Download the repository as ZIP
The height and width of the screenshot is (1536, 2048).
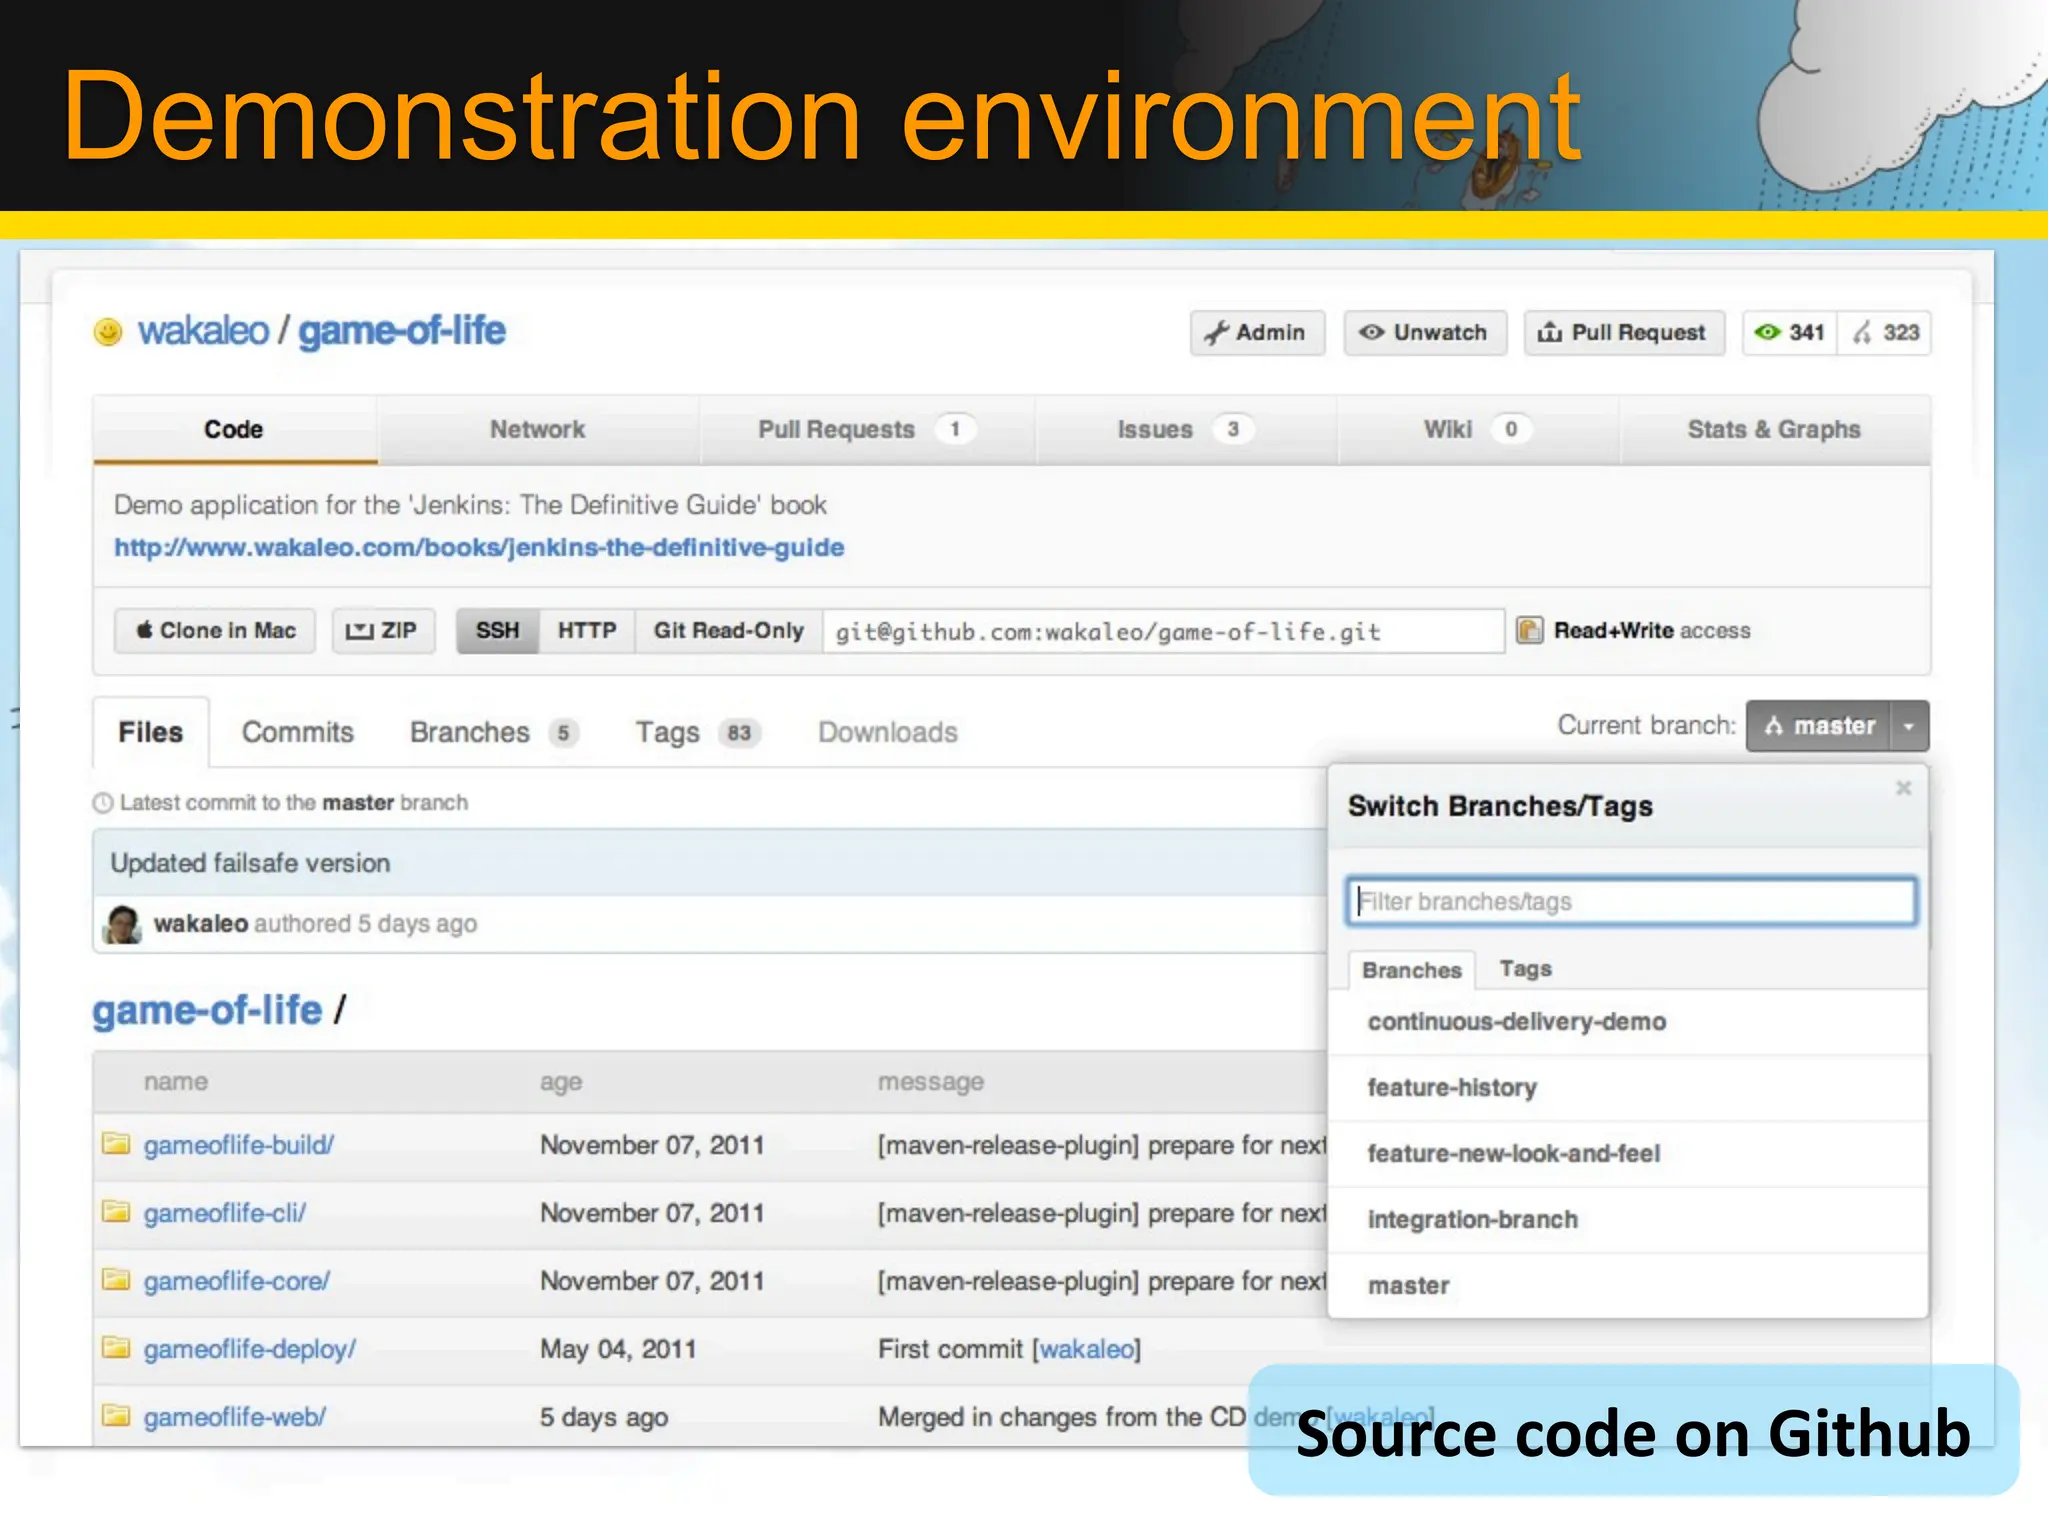[x=383, y=631]
